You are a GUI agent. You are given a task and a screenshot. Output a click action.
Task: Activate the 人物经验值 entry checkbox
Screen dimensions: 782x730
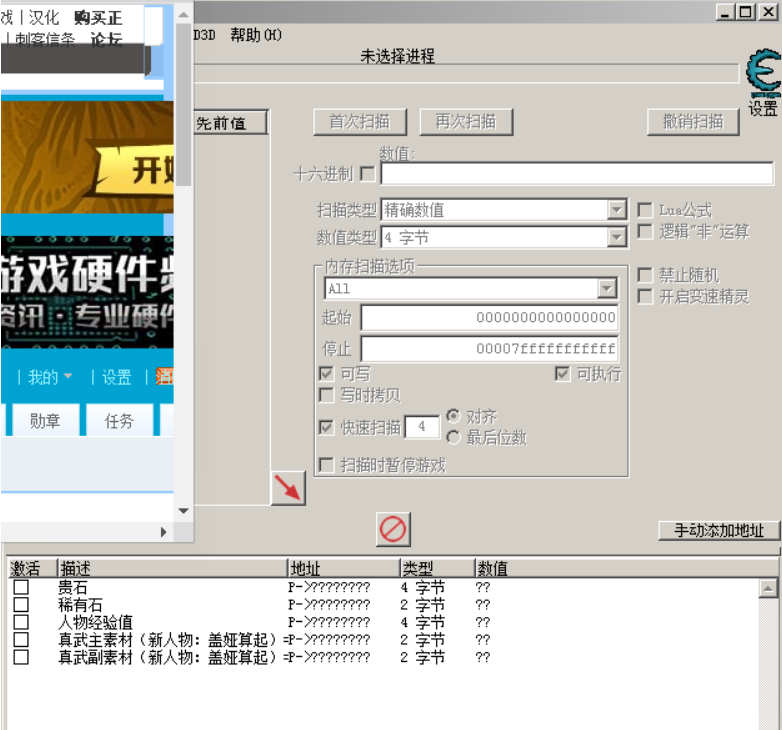pyautogui.click(x=21, y=622)
